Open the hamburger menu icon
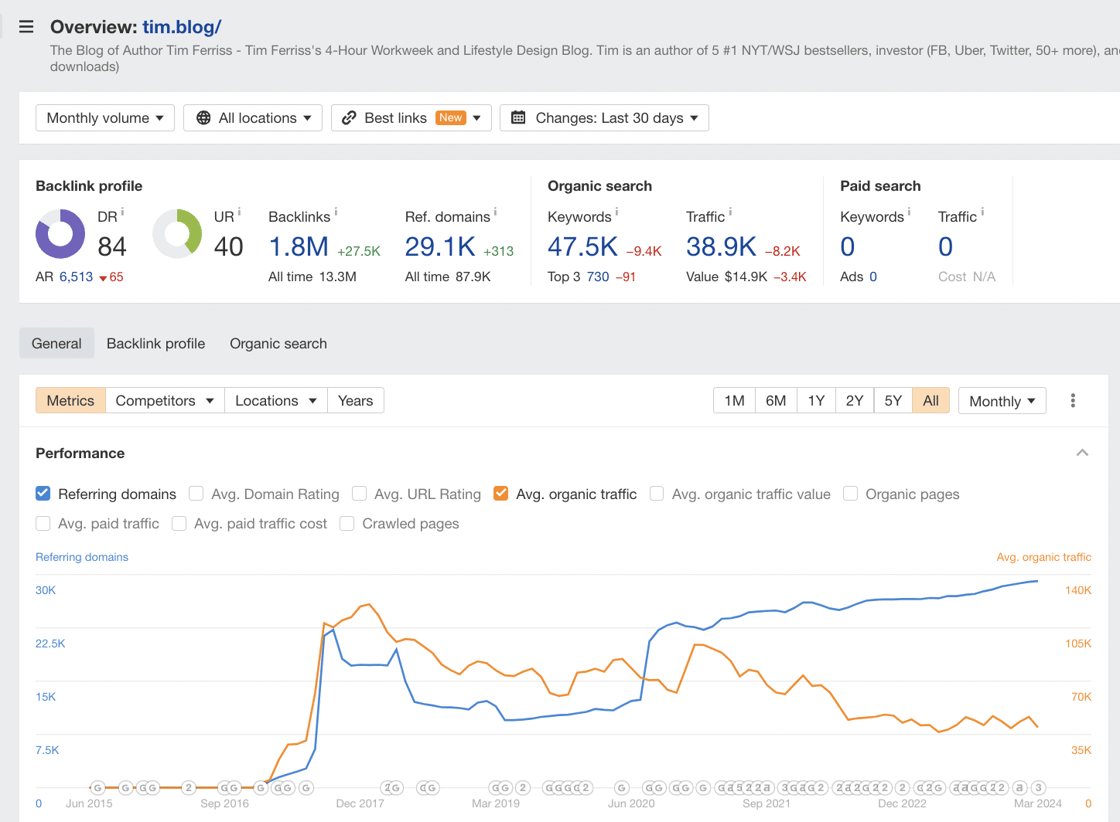The width and height of the screenshot is (1120, 822). coord(26,27)
